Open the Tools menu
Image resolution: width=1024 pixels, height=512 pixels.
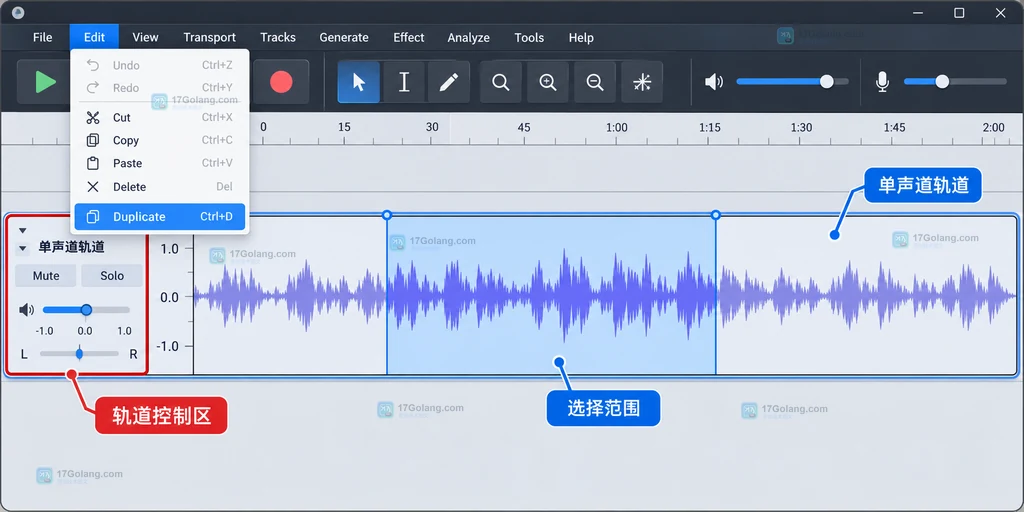529,37
